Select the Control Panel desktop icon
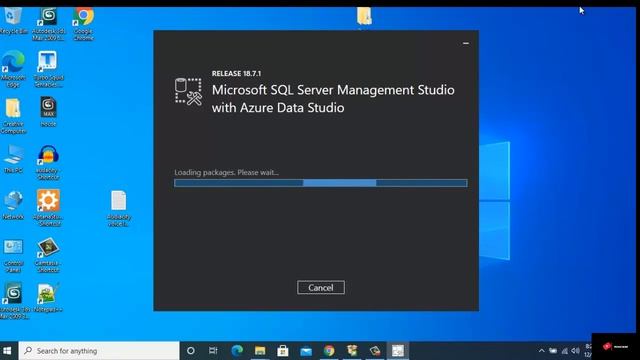 (x=13, y=256)
